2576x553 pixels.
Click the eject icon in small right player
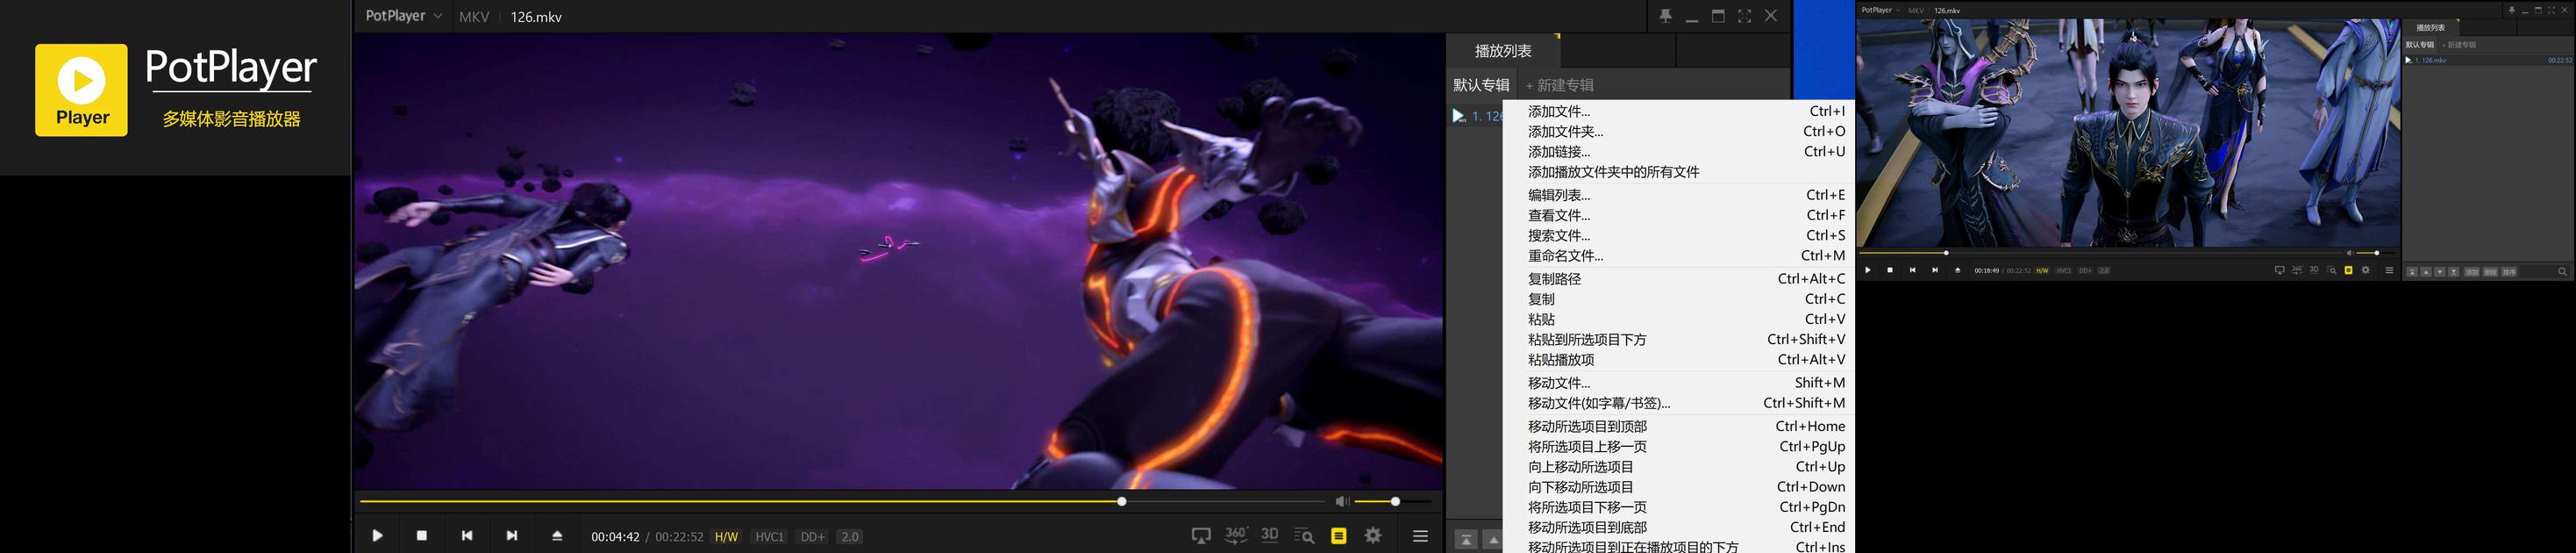click(x=1958, y=270)
